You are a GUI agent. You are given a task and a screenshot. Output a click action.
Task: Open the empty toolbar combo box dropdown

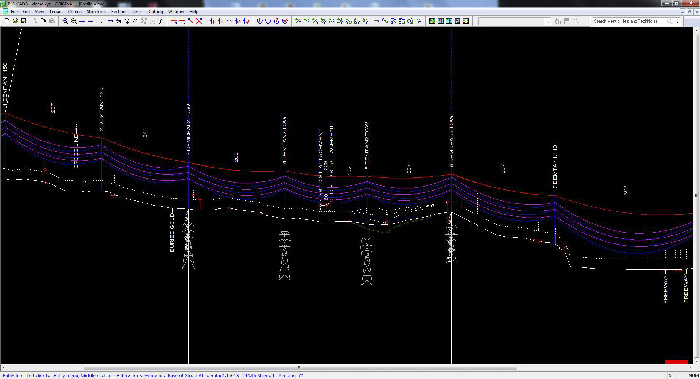click(548, 21)
